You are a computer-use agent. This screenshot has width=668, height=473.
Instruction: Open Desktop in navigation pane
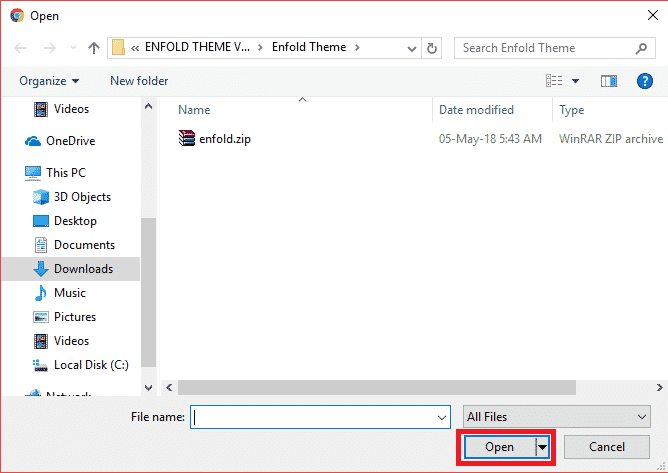click(75, 221)
